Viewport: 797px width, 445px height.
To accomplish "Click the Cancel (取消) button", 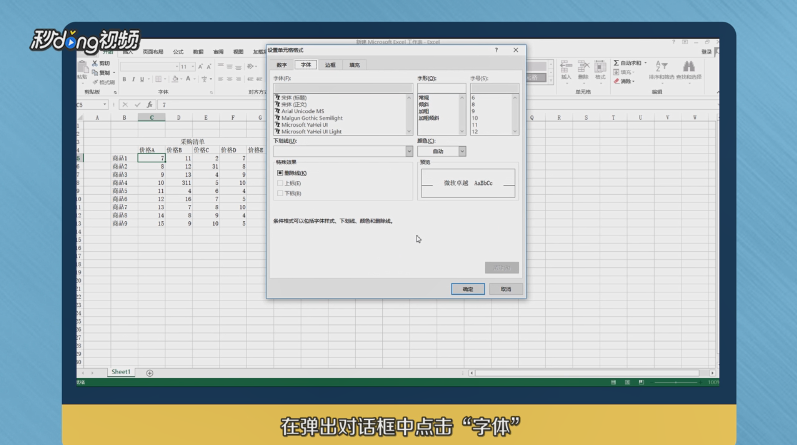I will [506, 289].
